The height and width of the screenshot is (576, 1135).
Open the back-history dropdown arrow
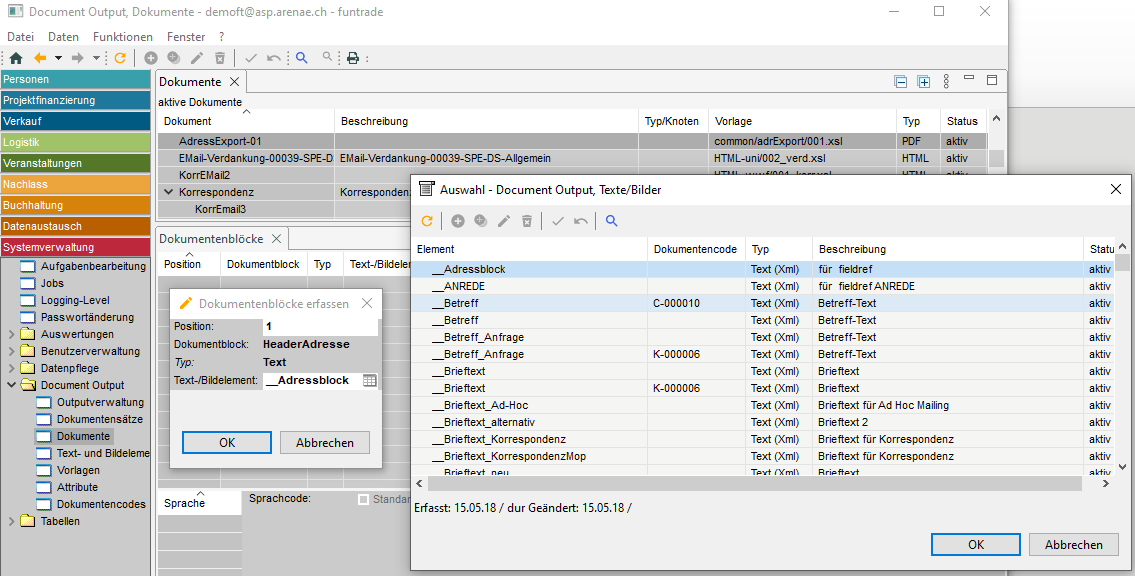pos(58,58)
